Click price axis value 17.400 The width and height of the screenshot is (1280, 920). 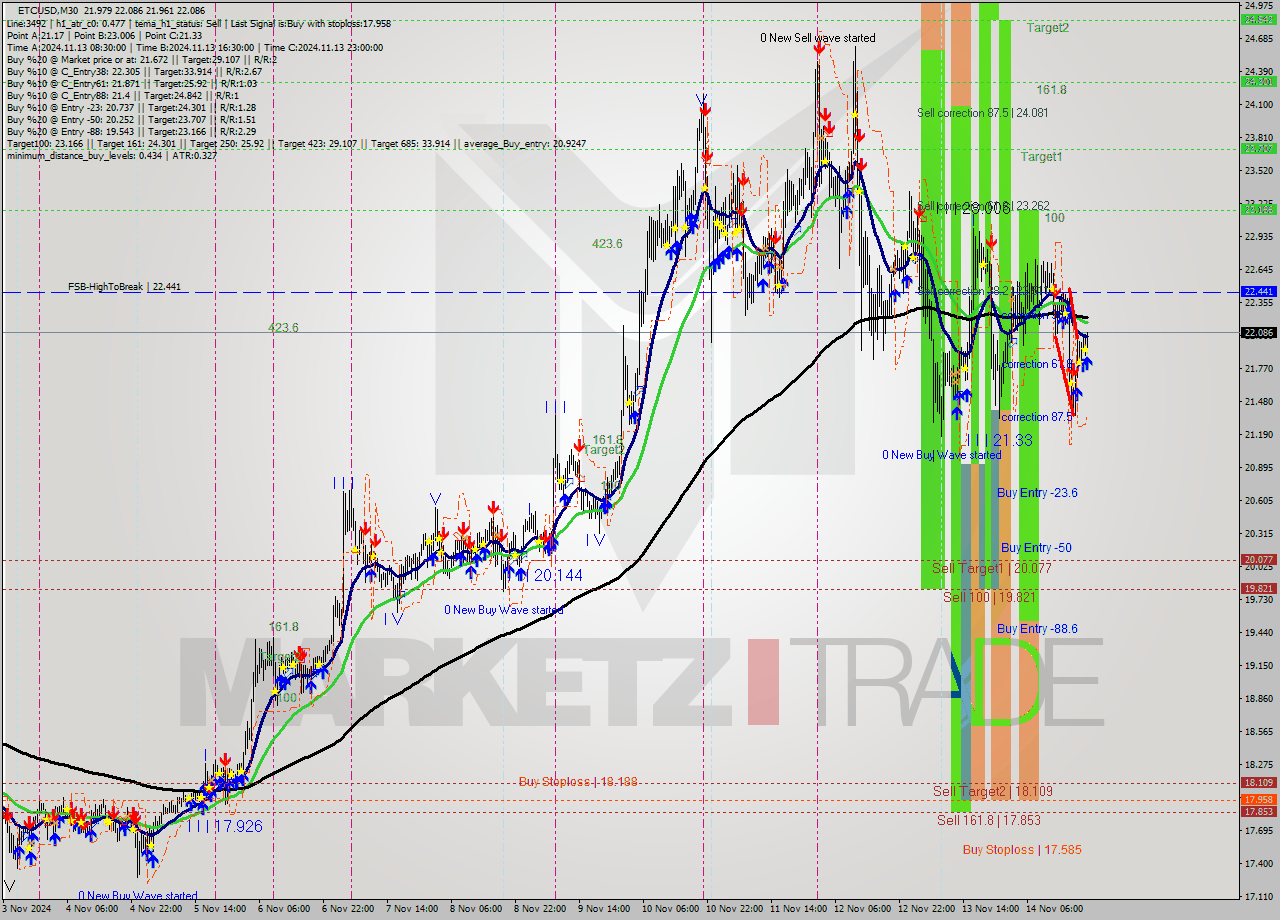click(x=1258, y=863)
